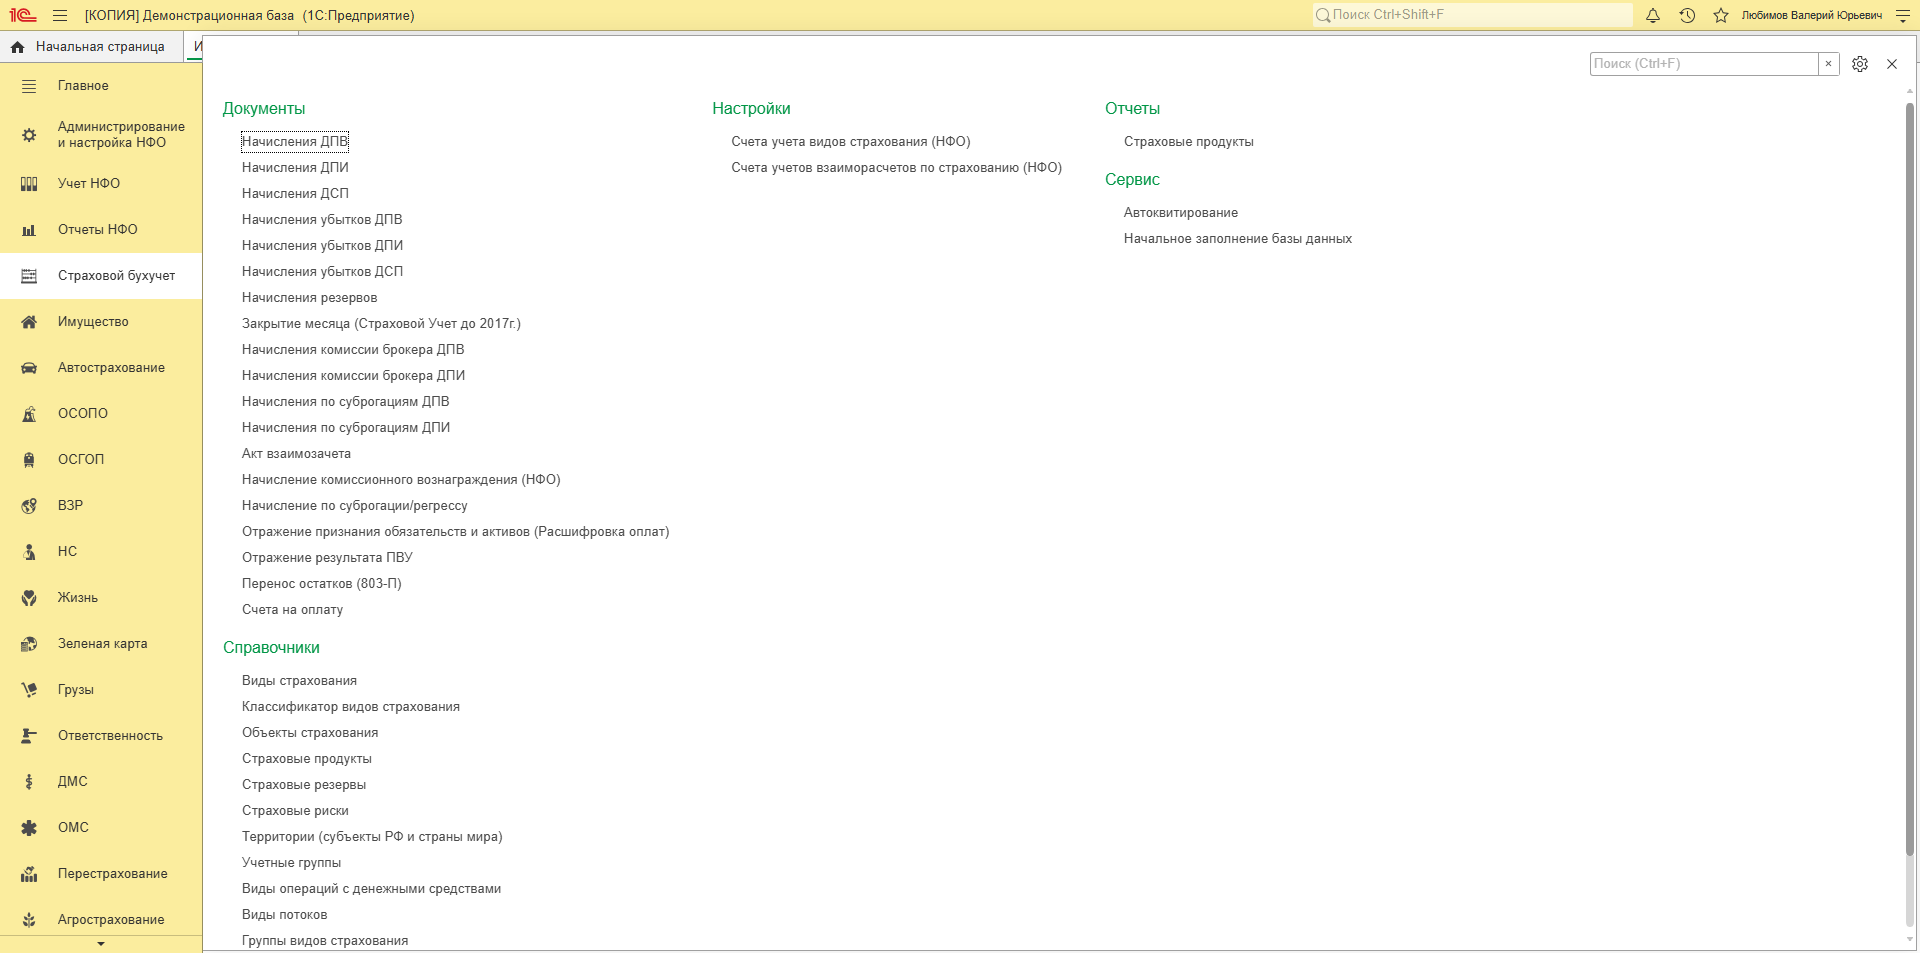Open notifications bell icon
Viewport: 1920px width, 953px height.
click(x=1653, y=15)
